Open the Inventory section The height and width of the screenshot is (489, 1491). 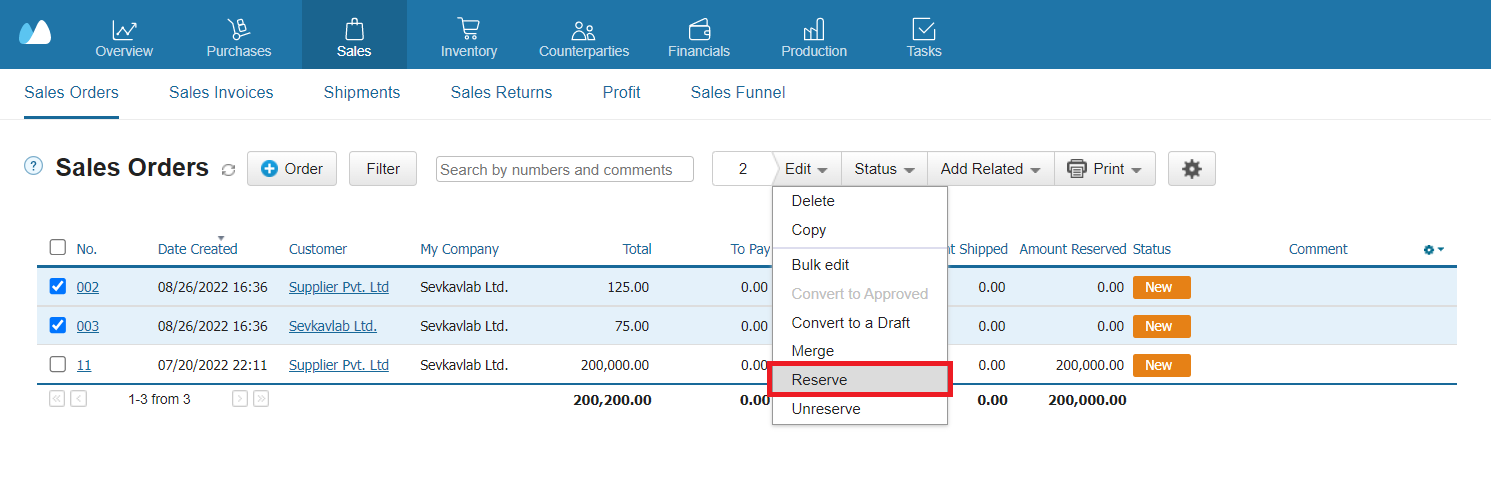(x=469, y=35)
